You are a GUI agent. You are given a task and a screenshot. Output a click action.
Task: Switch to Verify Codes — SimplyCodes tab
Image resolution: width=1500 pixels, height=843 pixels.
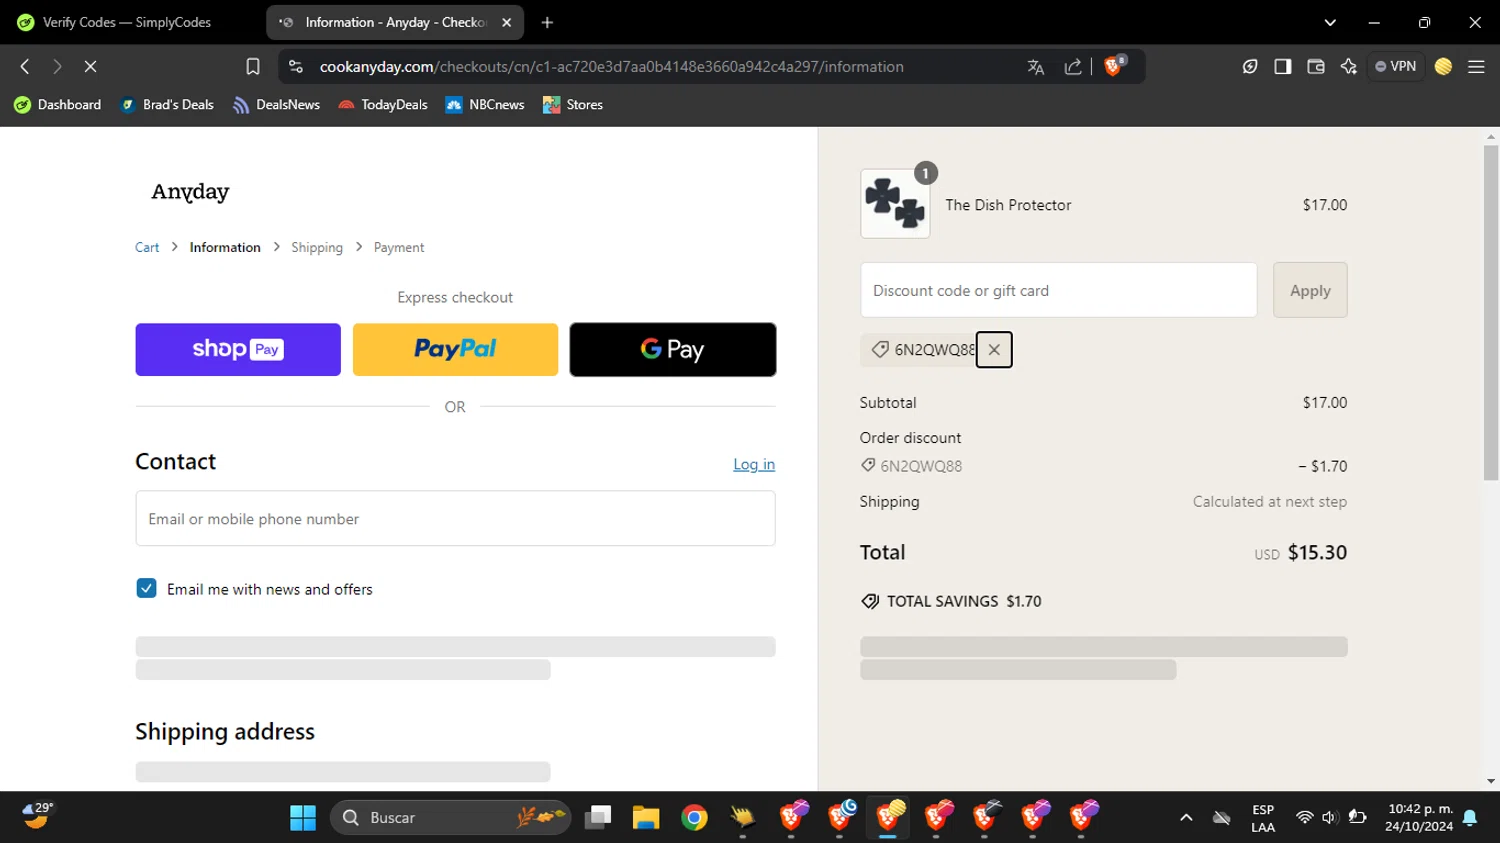tap(127, 22)
